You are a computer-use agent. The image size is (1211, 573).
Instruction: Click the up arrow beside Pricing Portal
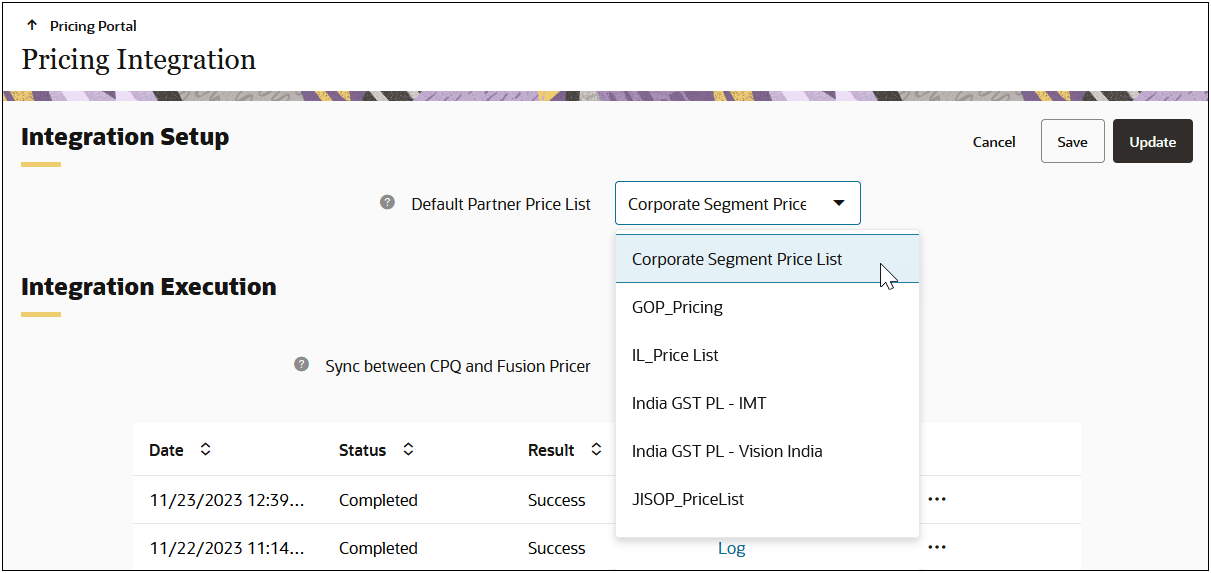pos(32,25)
